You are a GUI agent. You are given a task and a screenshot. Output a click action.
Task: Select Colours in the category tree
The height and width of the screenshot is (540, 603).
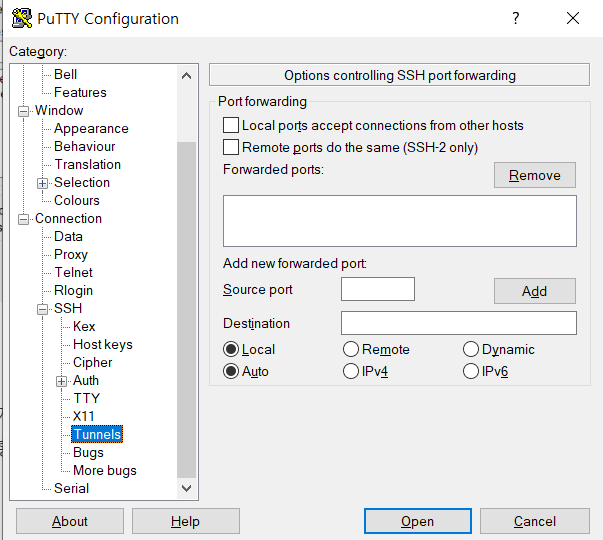click(77, 200)
